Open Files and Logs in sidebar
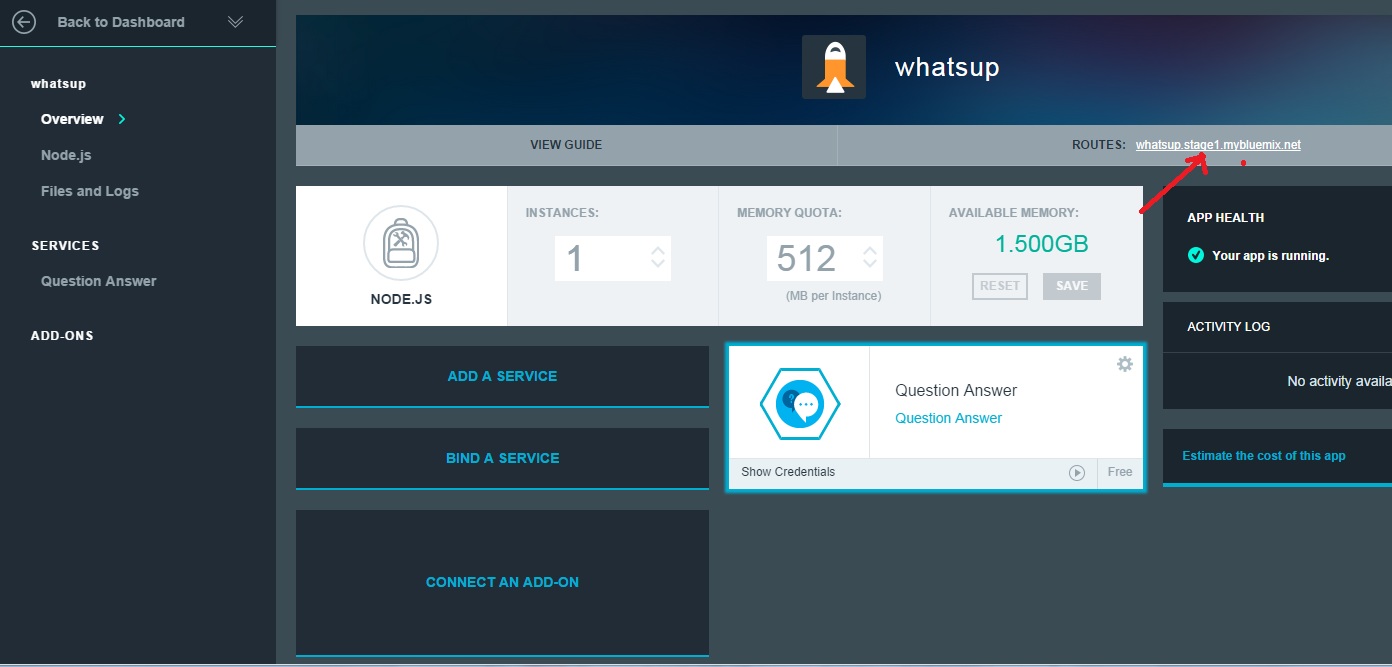The height and width of the screenshot is (667, 1392). (90, 191)
